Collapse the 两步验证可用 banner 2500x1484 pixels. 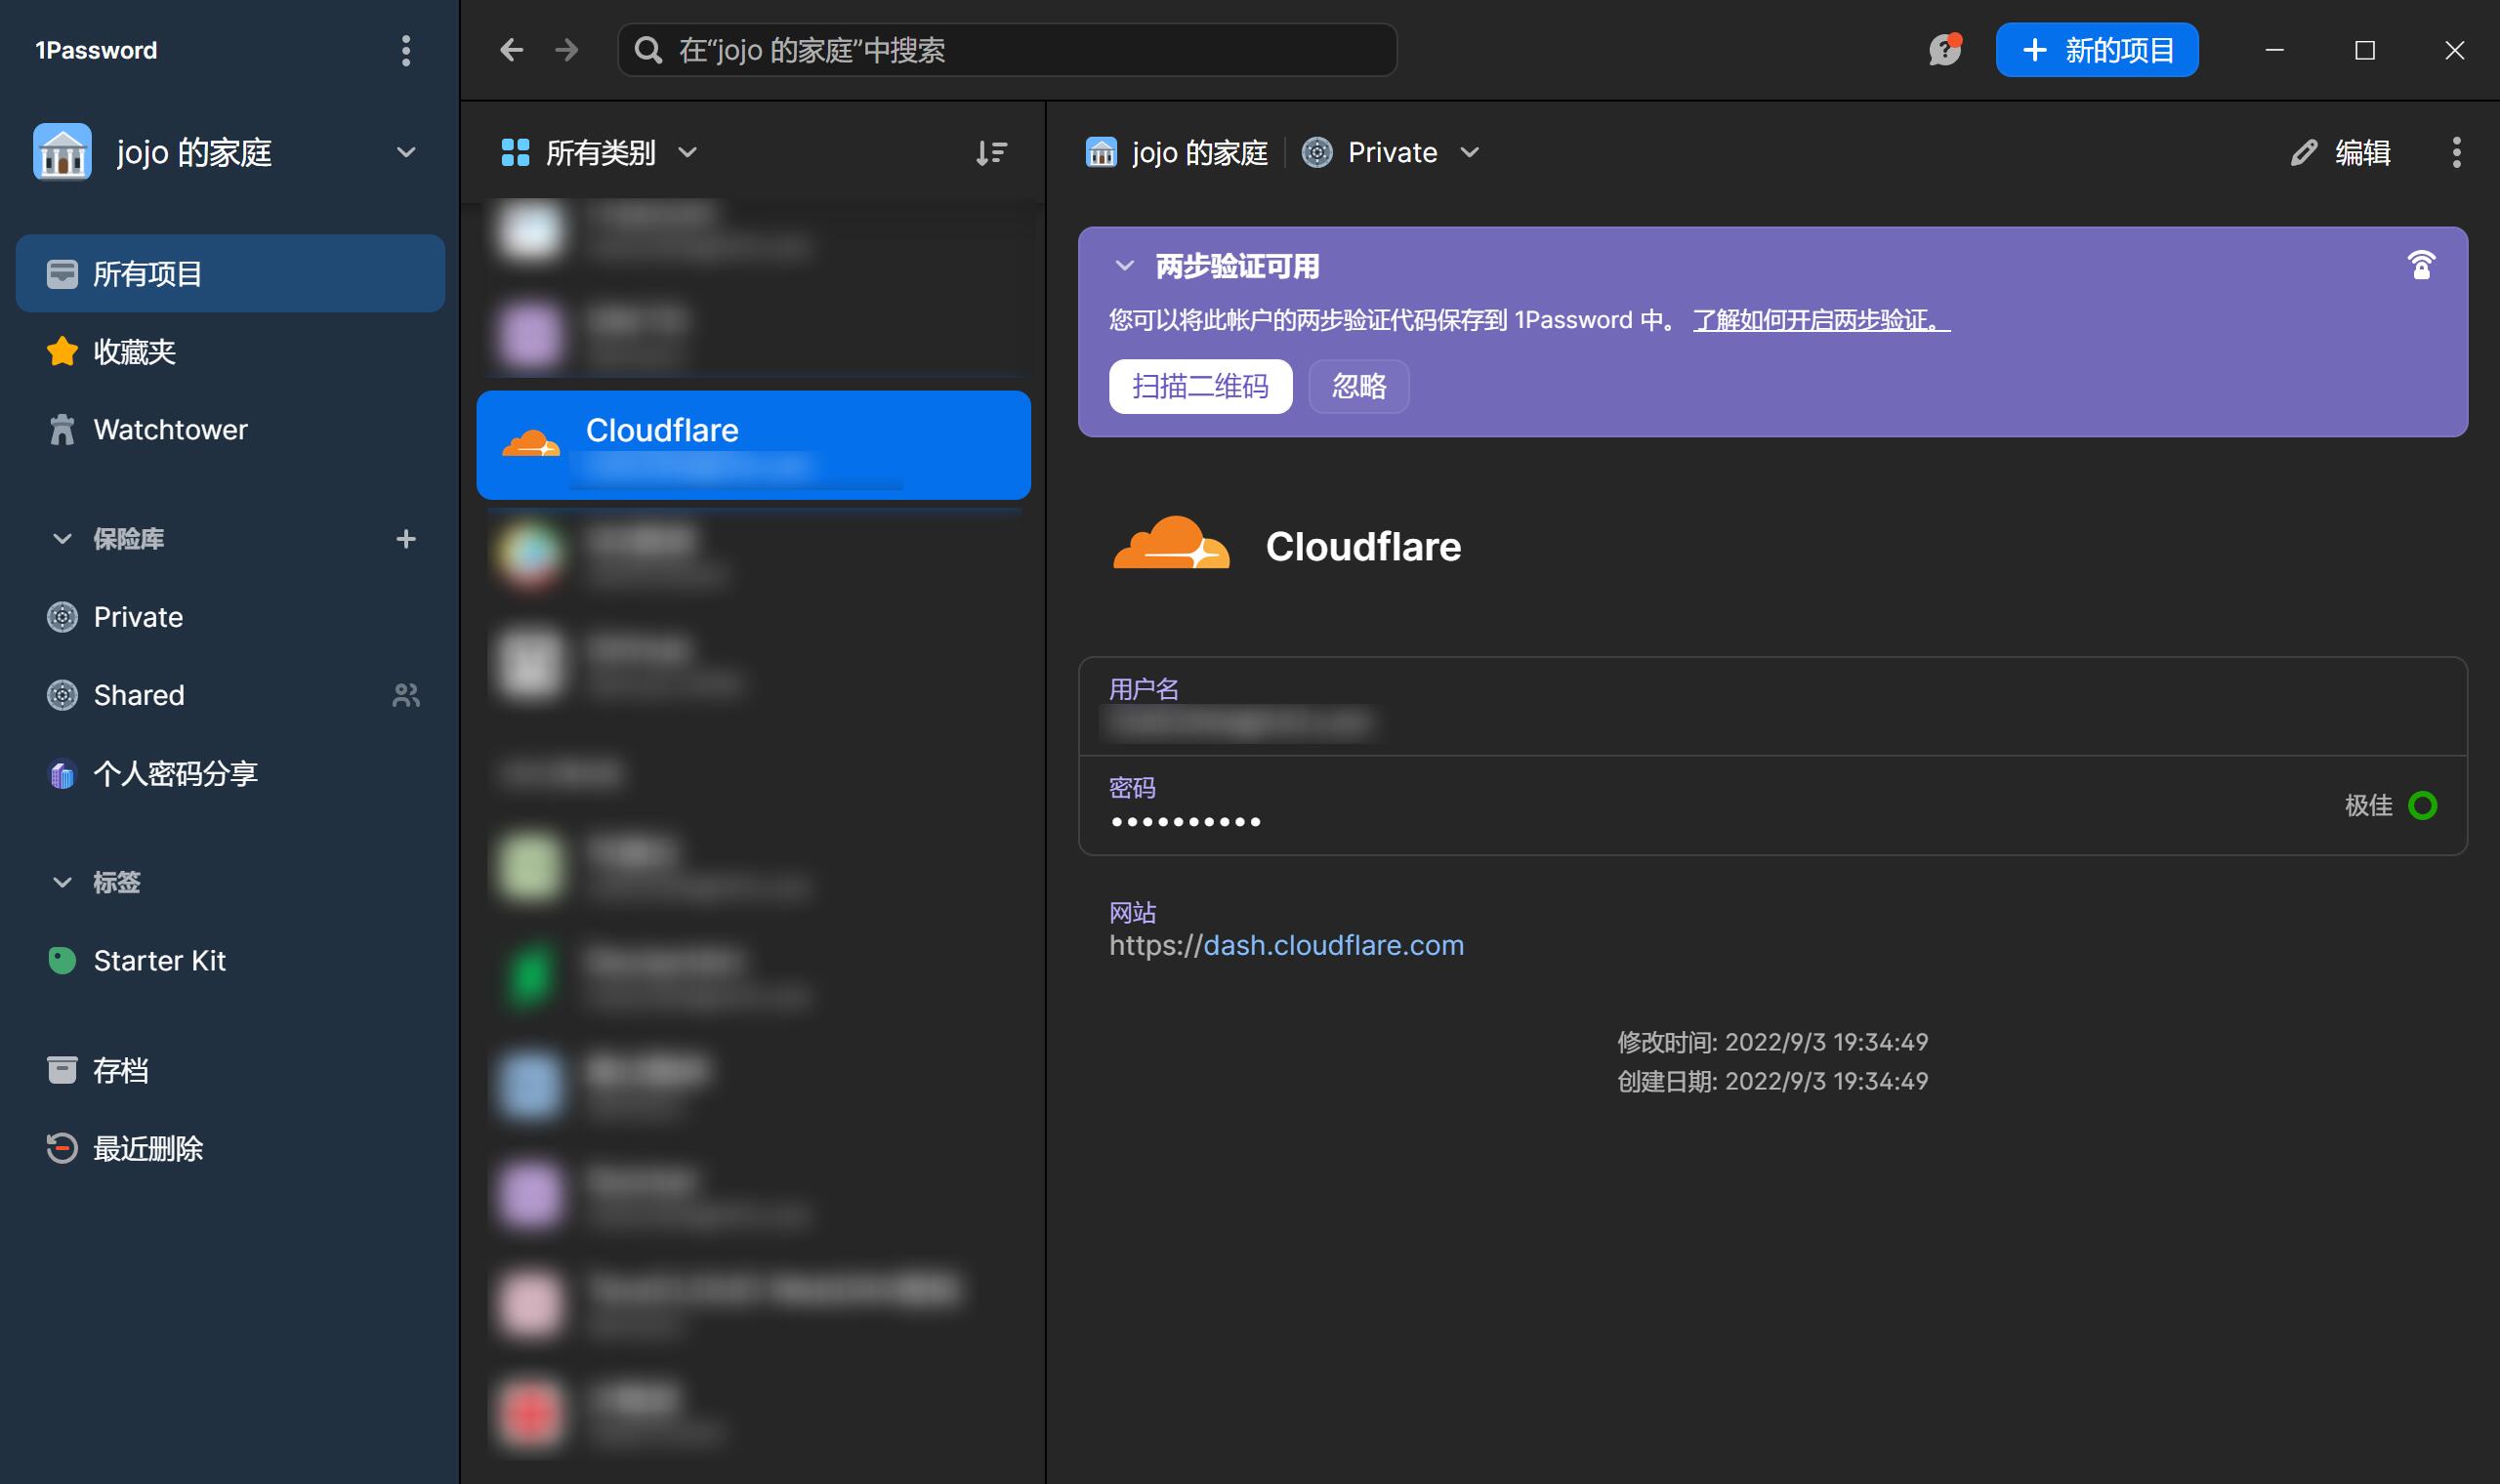coord(1124,266)
